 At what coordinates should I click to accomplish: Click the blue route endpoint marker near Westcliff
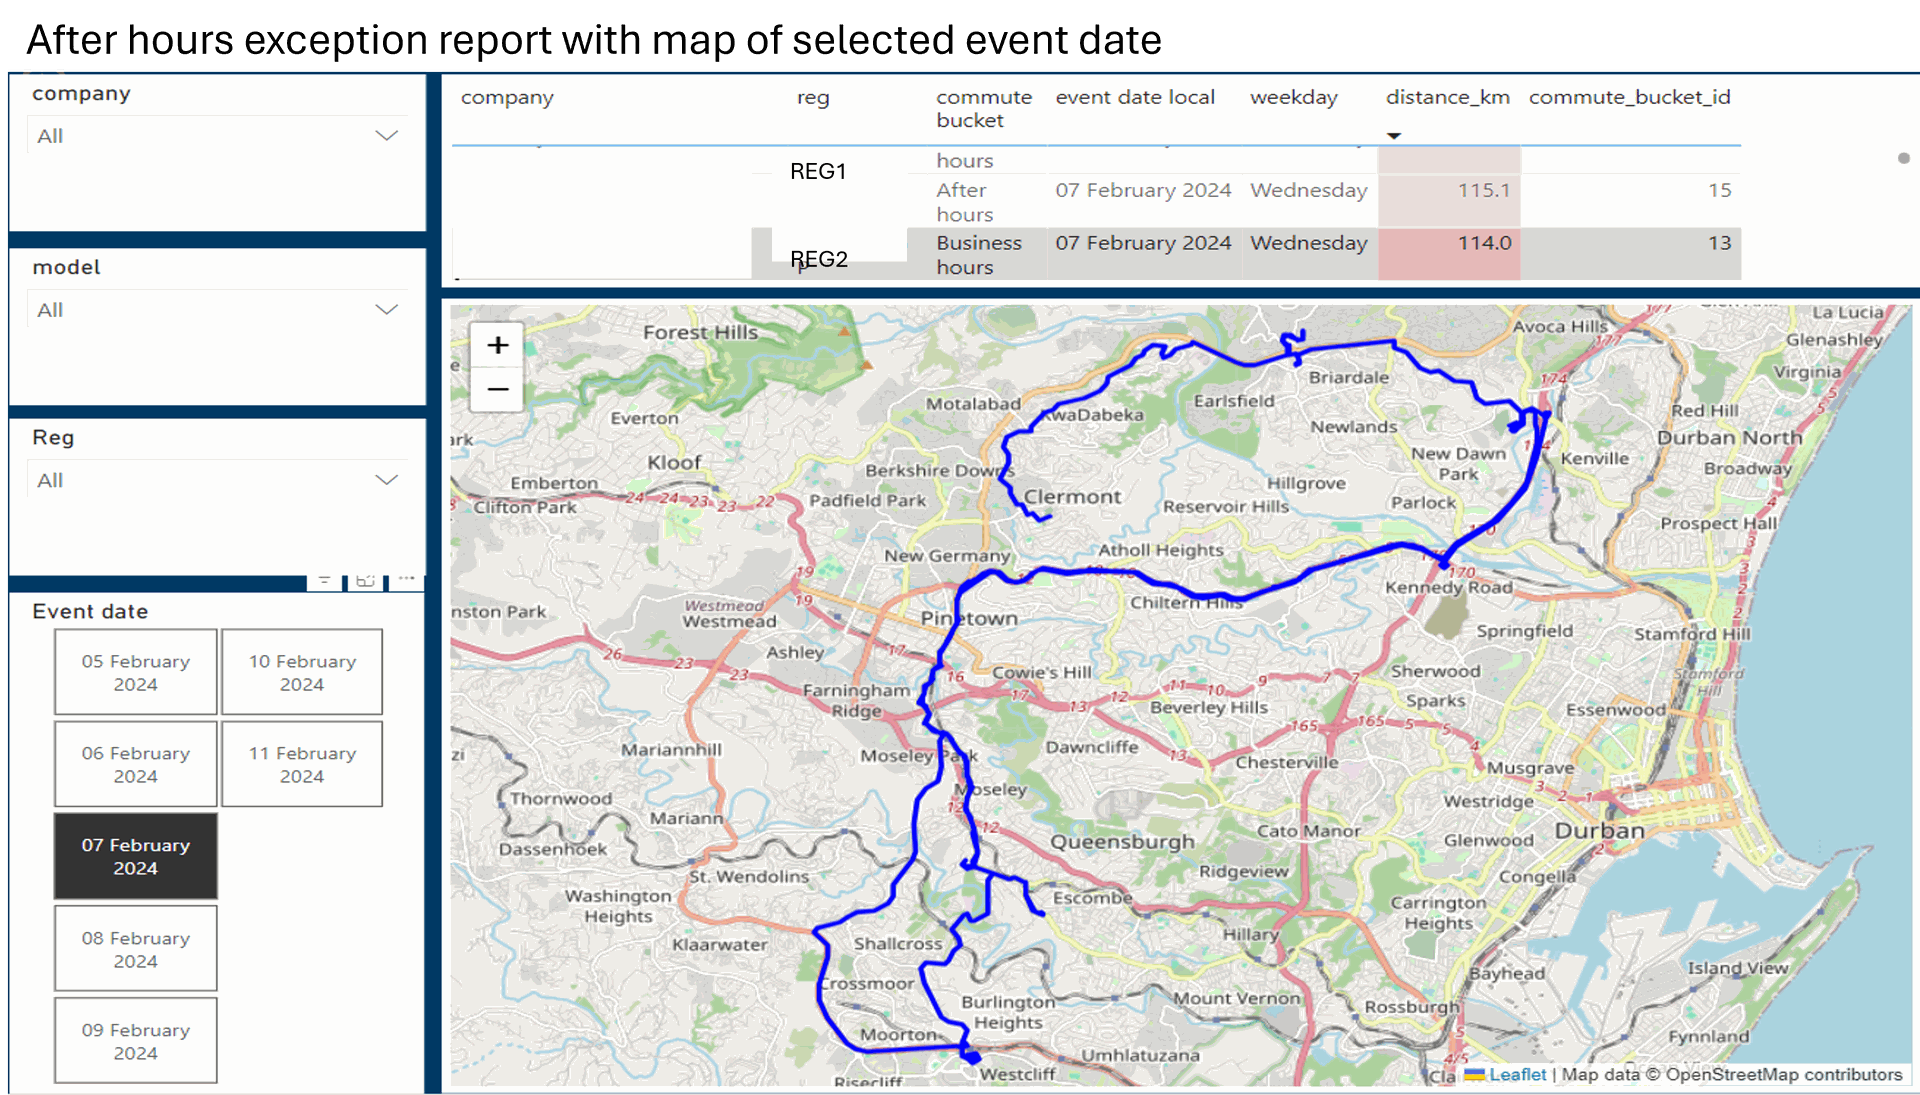click(x=971, y=1056)
